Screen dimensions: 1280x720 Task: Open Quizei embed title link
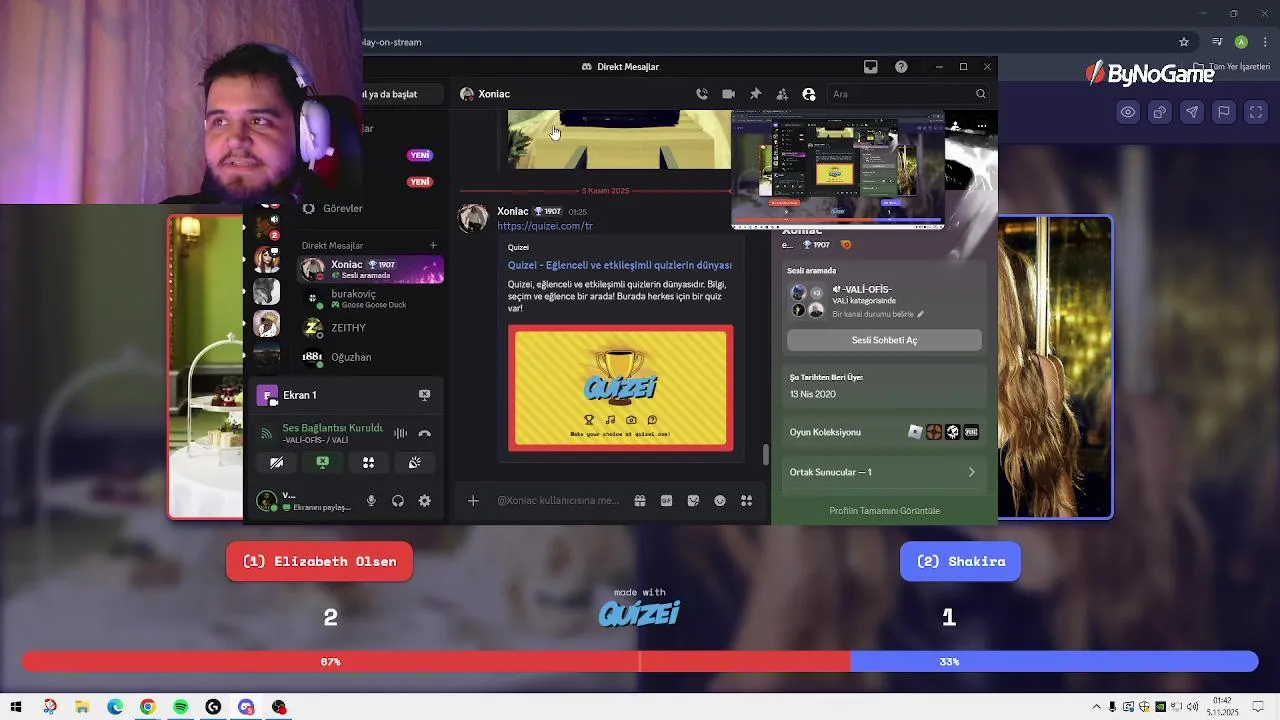coord(619,265)
